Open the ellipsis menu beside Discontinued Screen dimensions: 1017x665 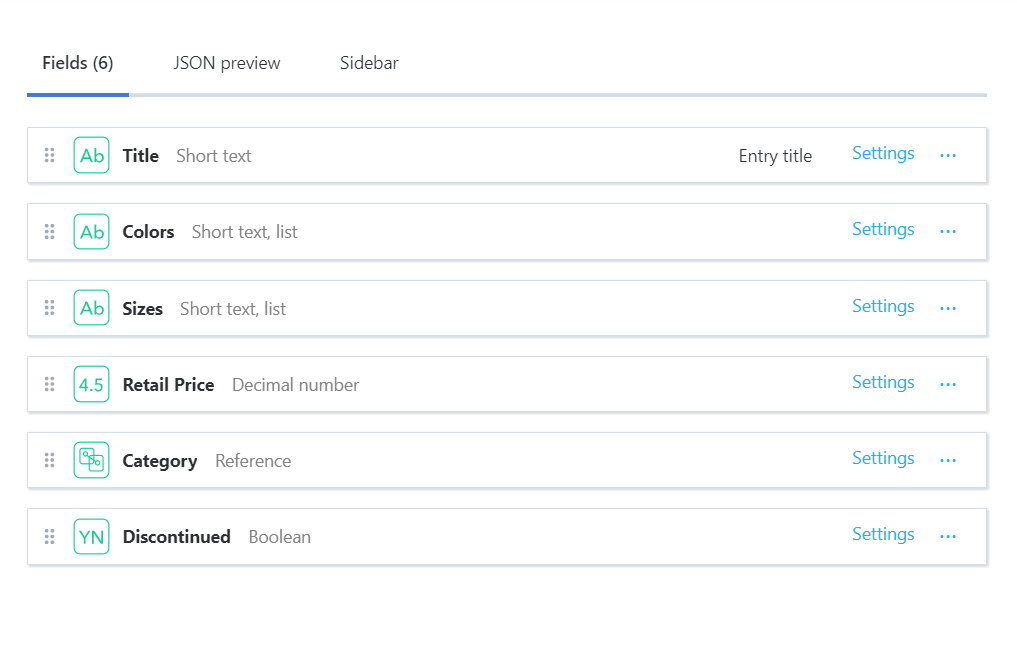coord(947,536)
